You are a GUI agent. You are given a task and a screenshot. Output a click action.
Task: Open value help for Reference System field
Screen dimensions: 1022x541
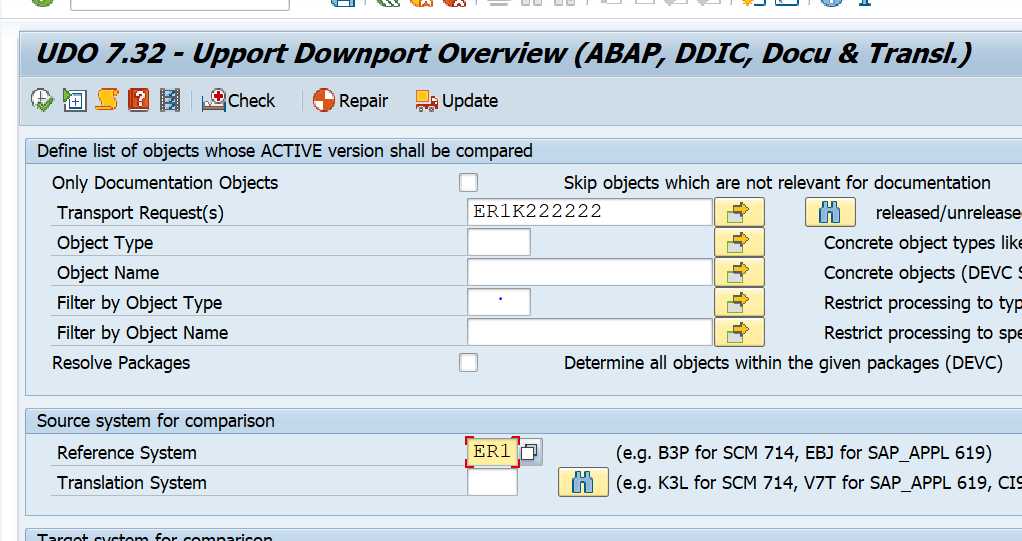click(x=530, y=453)
